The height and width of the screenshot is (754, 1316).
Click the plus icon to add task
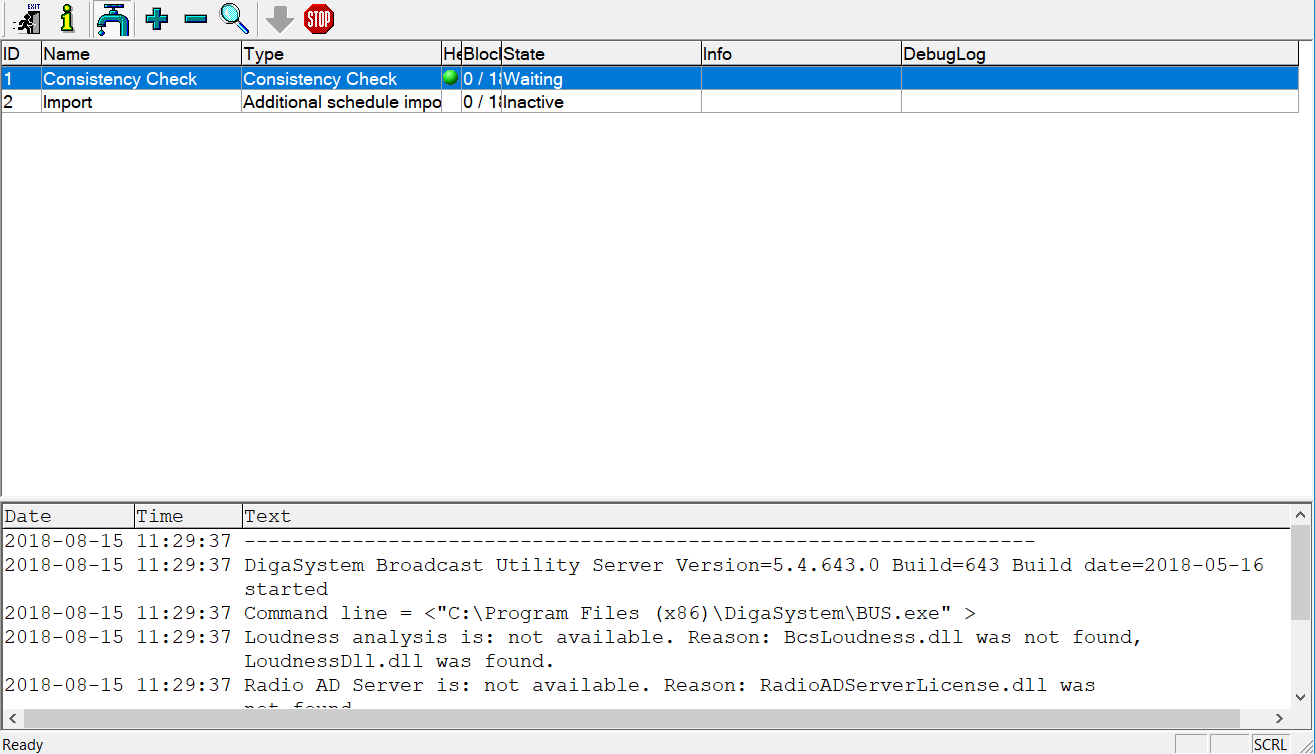(x=157, y=18)
